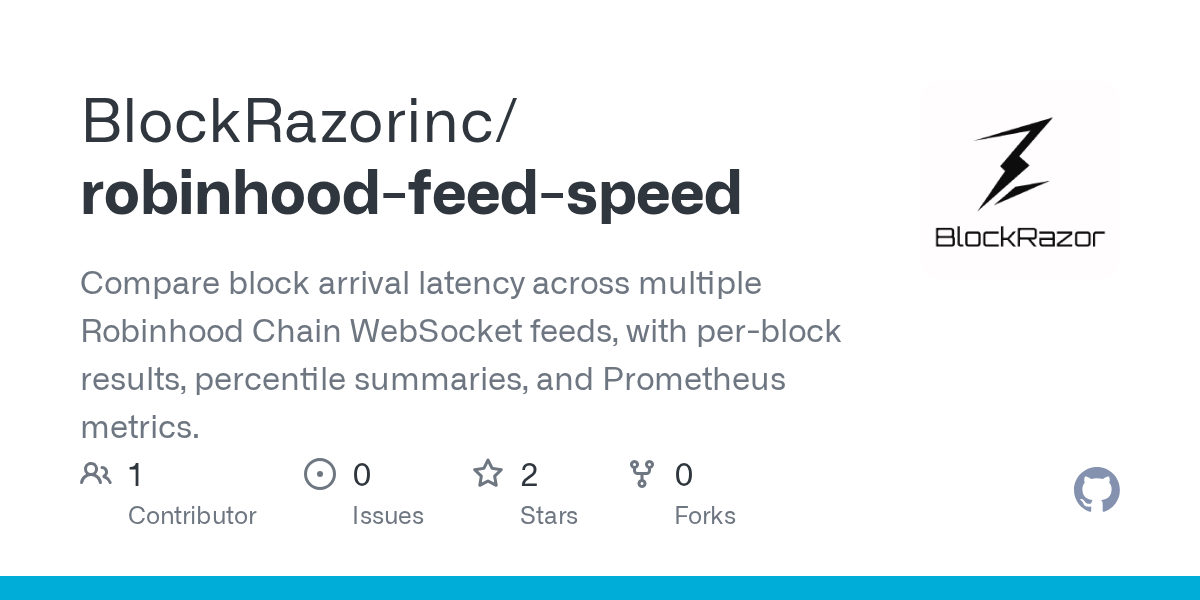This screenshot has height=600, width=1200.
Task: Click the repository description paragraph
Action: pos(460,355)
